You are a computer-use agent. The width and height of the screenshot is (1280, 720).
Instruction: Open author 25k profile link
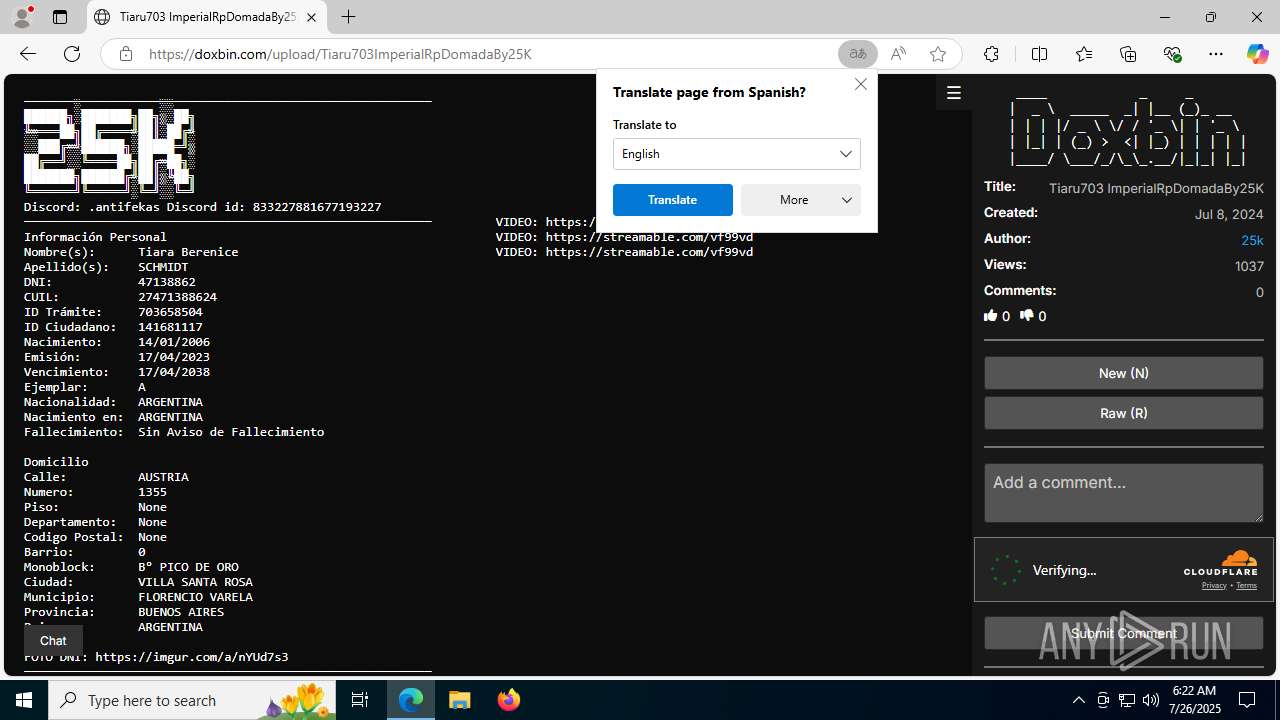(x=1252, y=240)
